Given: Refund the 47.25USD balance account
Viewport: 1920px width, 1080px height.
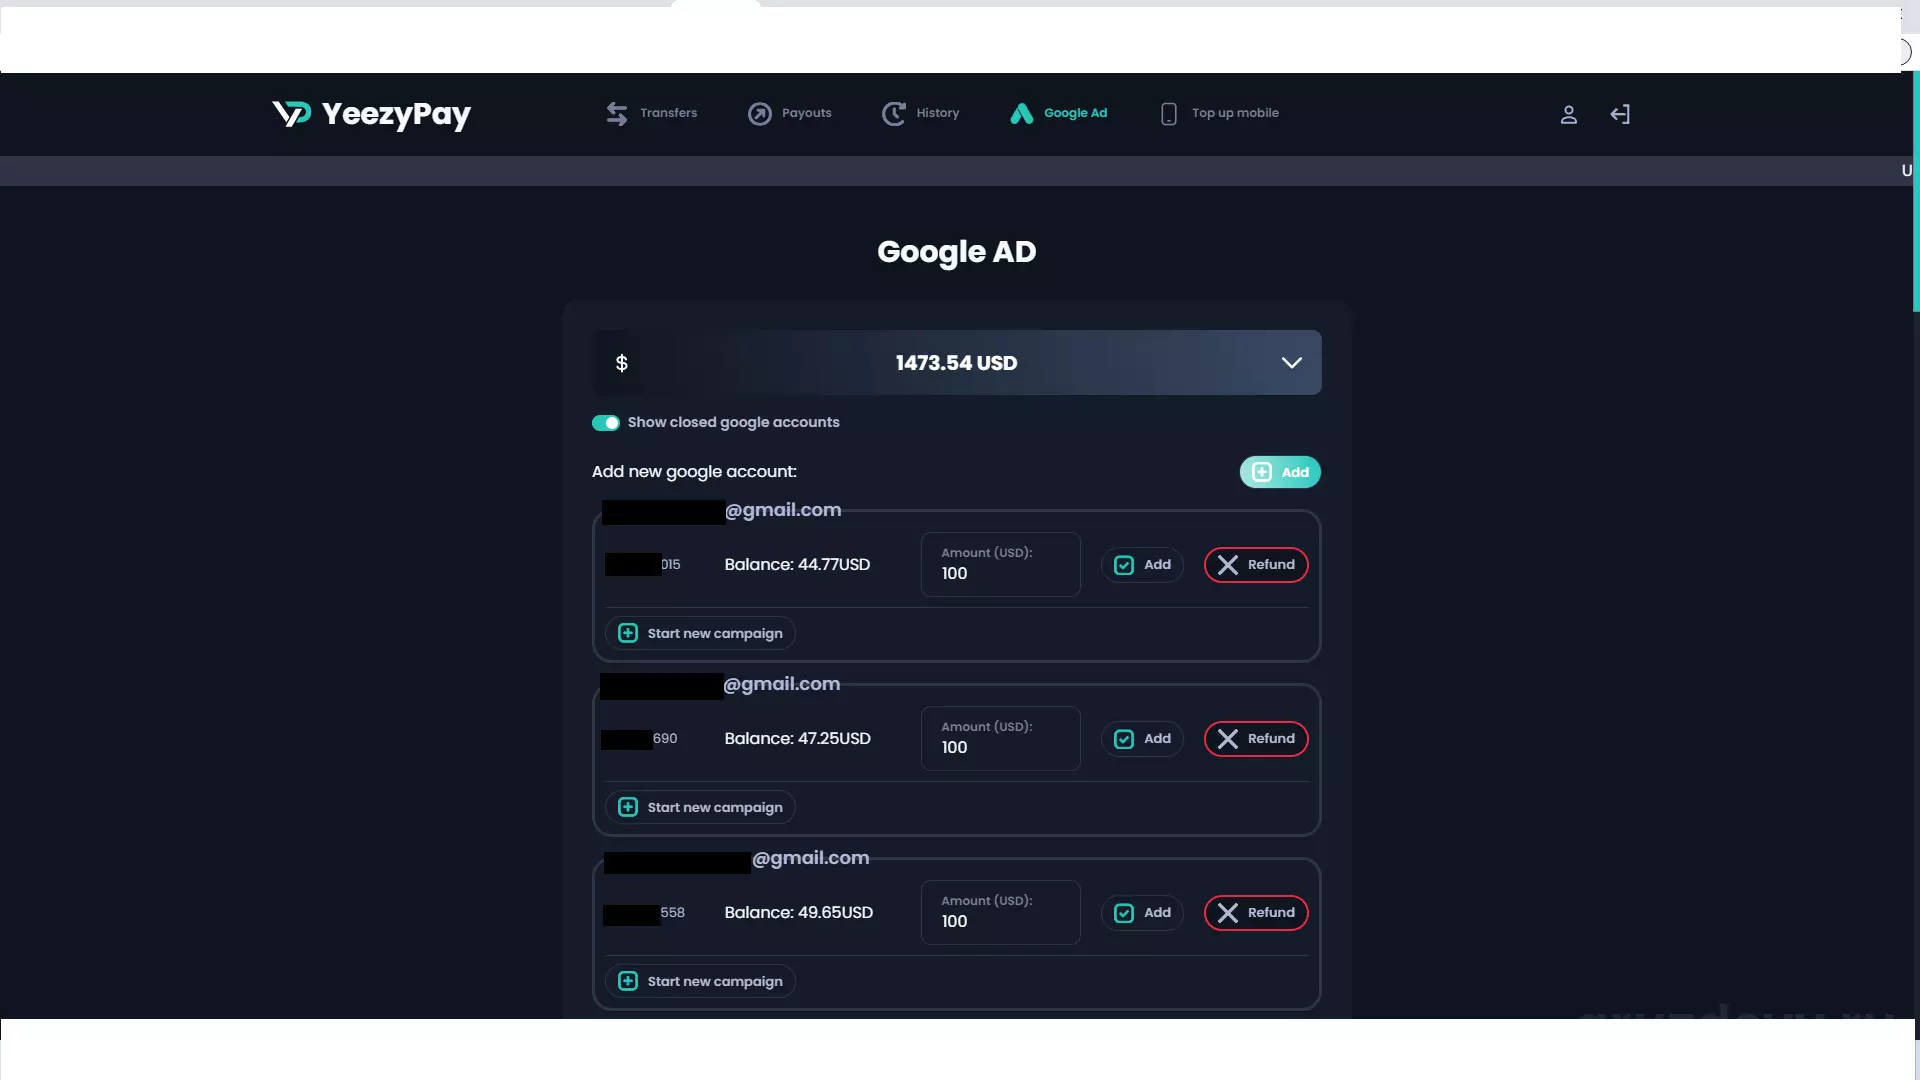Looking at the screenshot, I should (x=1256, y=739).
